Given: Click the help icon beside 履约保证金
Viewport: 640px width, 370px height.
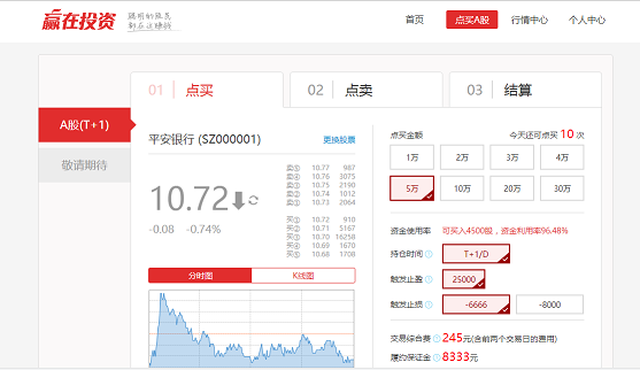Looking at the screenshot, I should (x=437, y=358).
